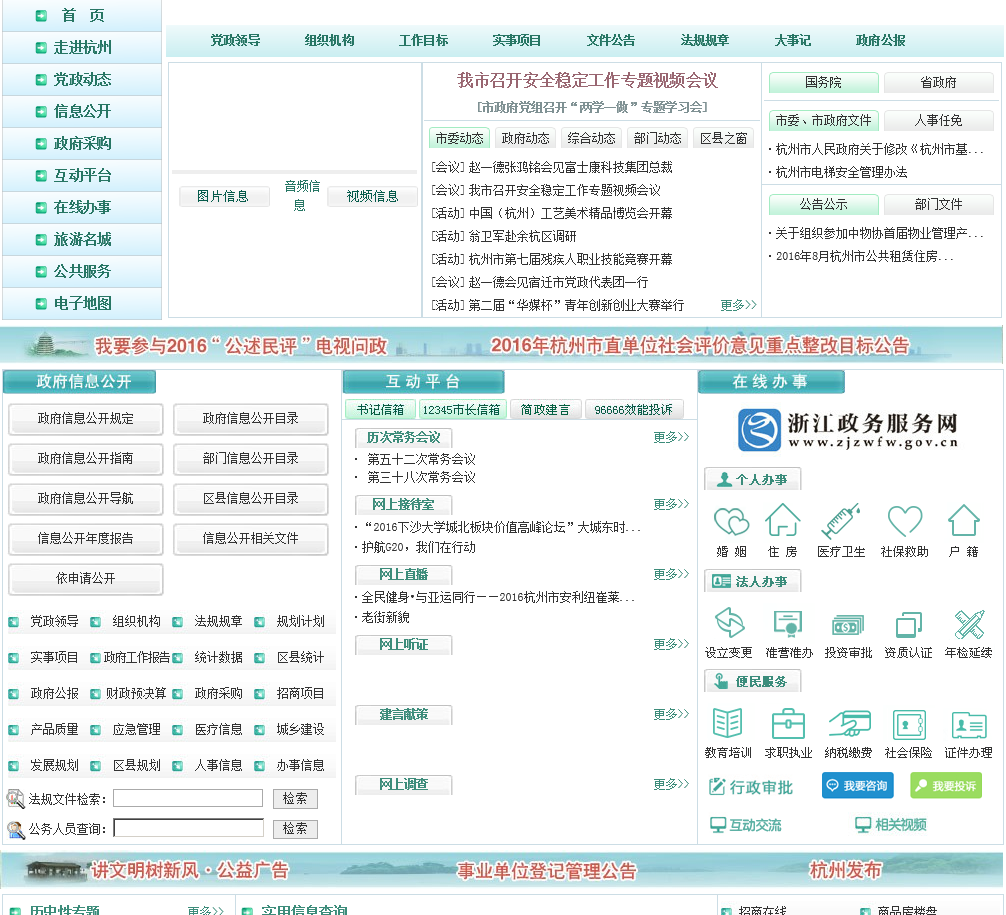Click 检索 beside 公务人员查询
This screenshot has width=1006, height=915.
295,829
